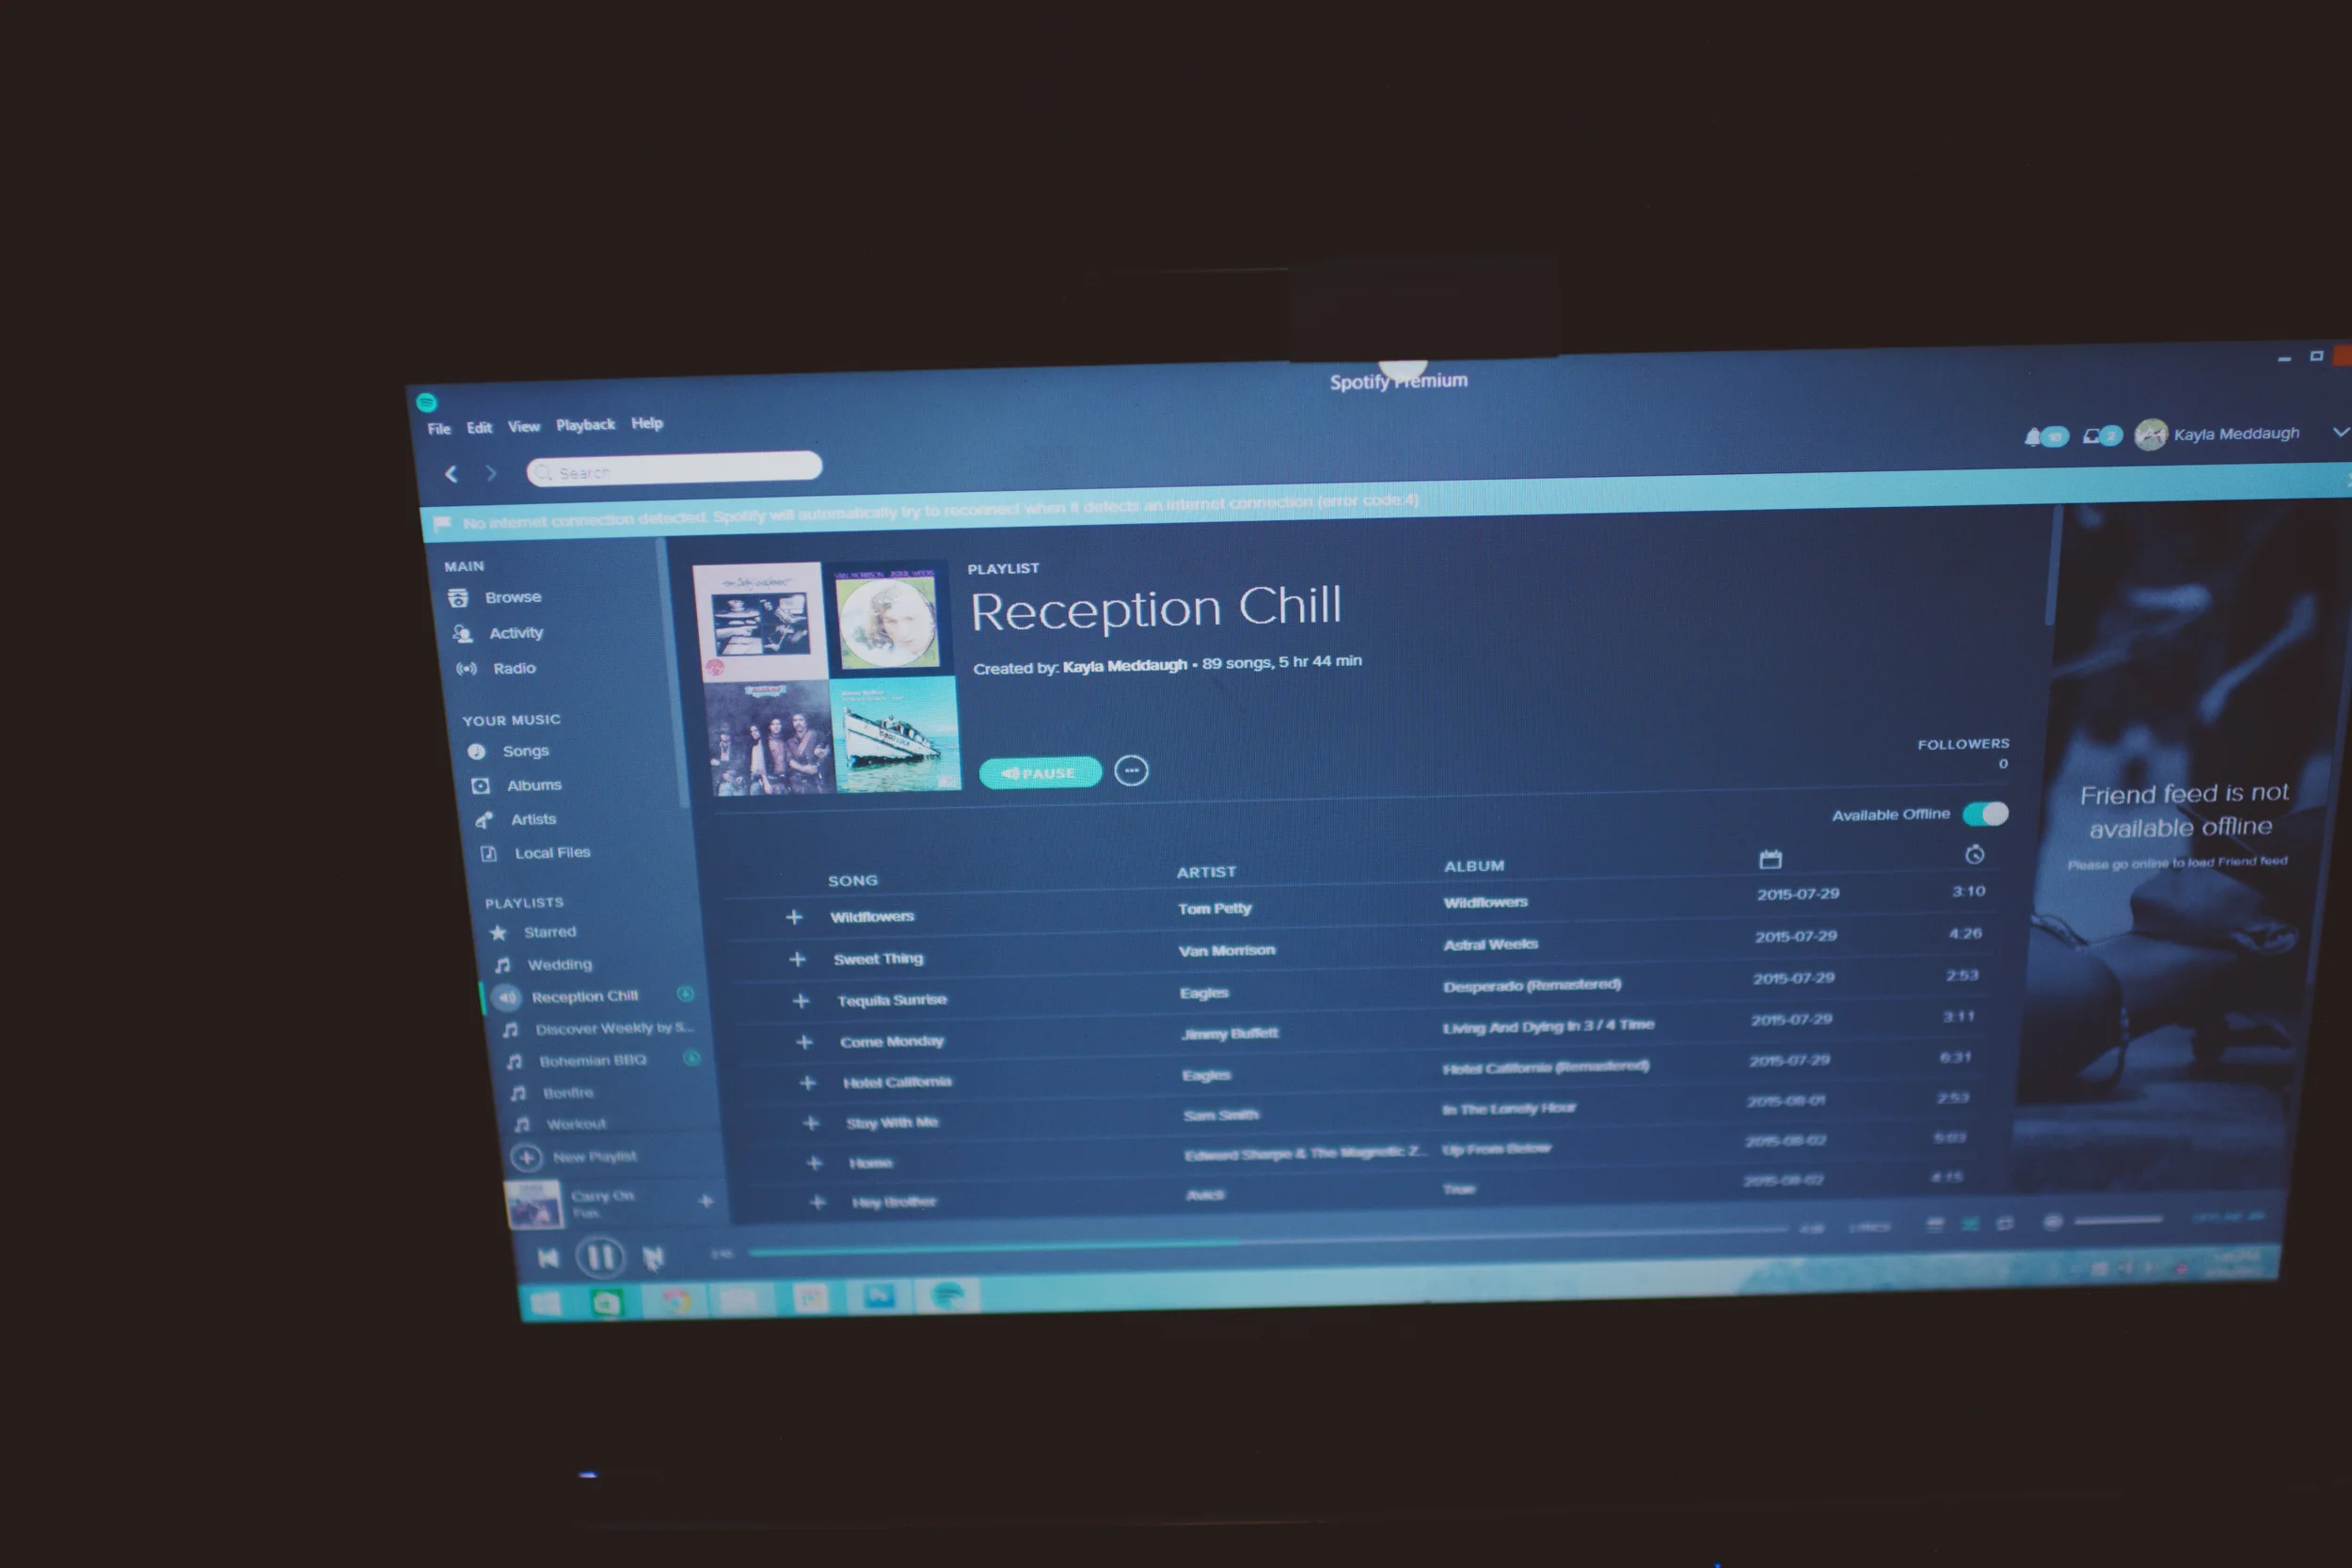This screenshot has width=2352, height=1568.
Task: Go forward with the right arrow
Action: [491, 473]
